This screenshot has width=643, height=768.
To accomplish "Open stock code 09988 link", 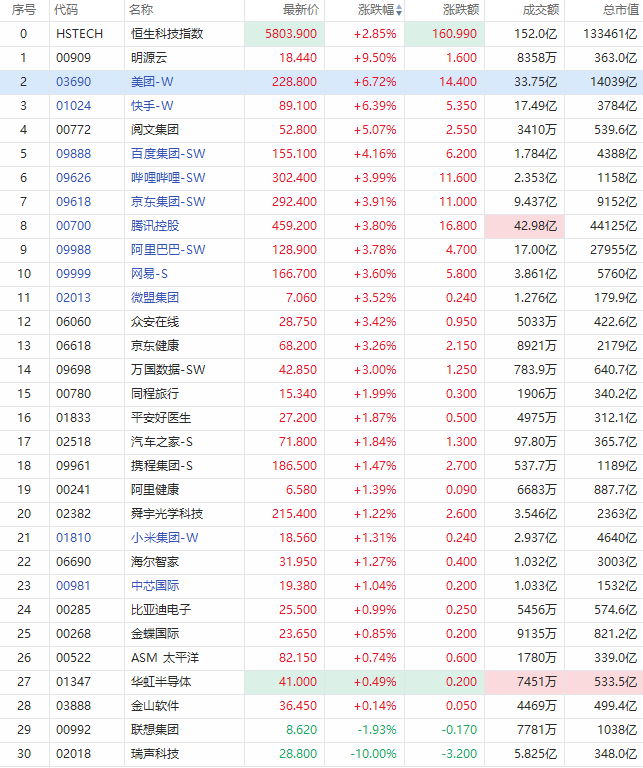I will (x=73, y=250).
